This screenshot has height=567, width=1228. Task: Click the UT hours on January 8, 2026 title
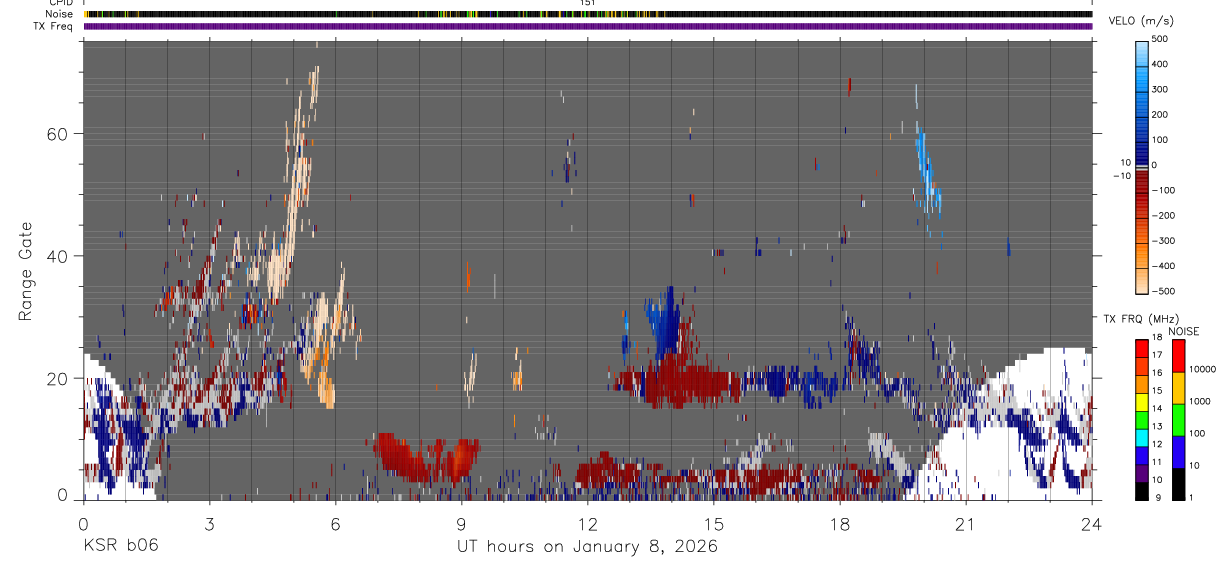[x=587, y=547]
